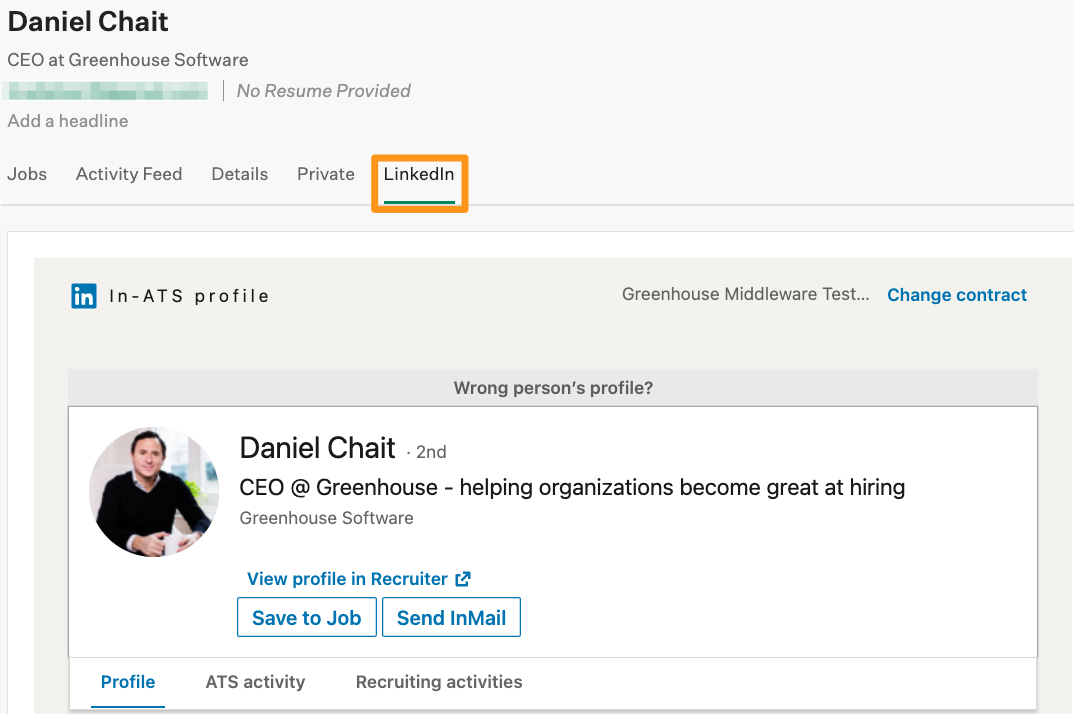Open Daniel Chait's profile photo
Image resolution: width=1074 pixels, height=714 pixels.
point(154,492)
